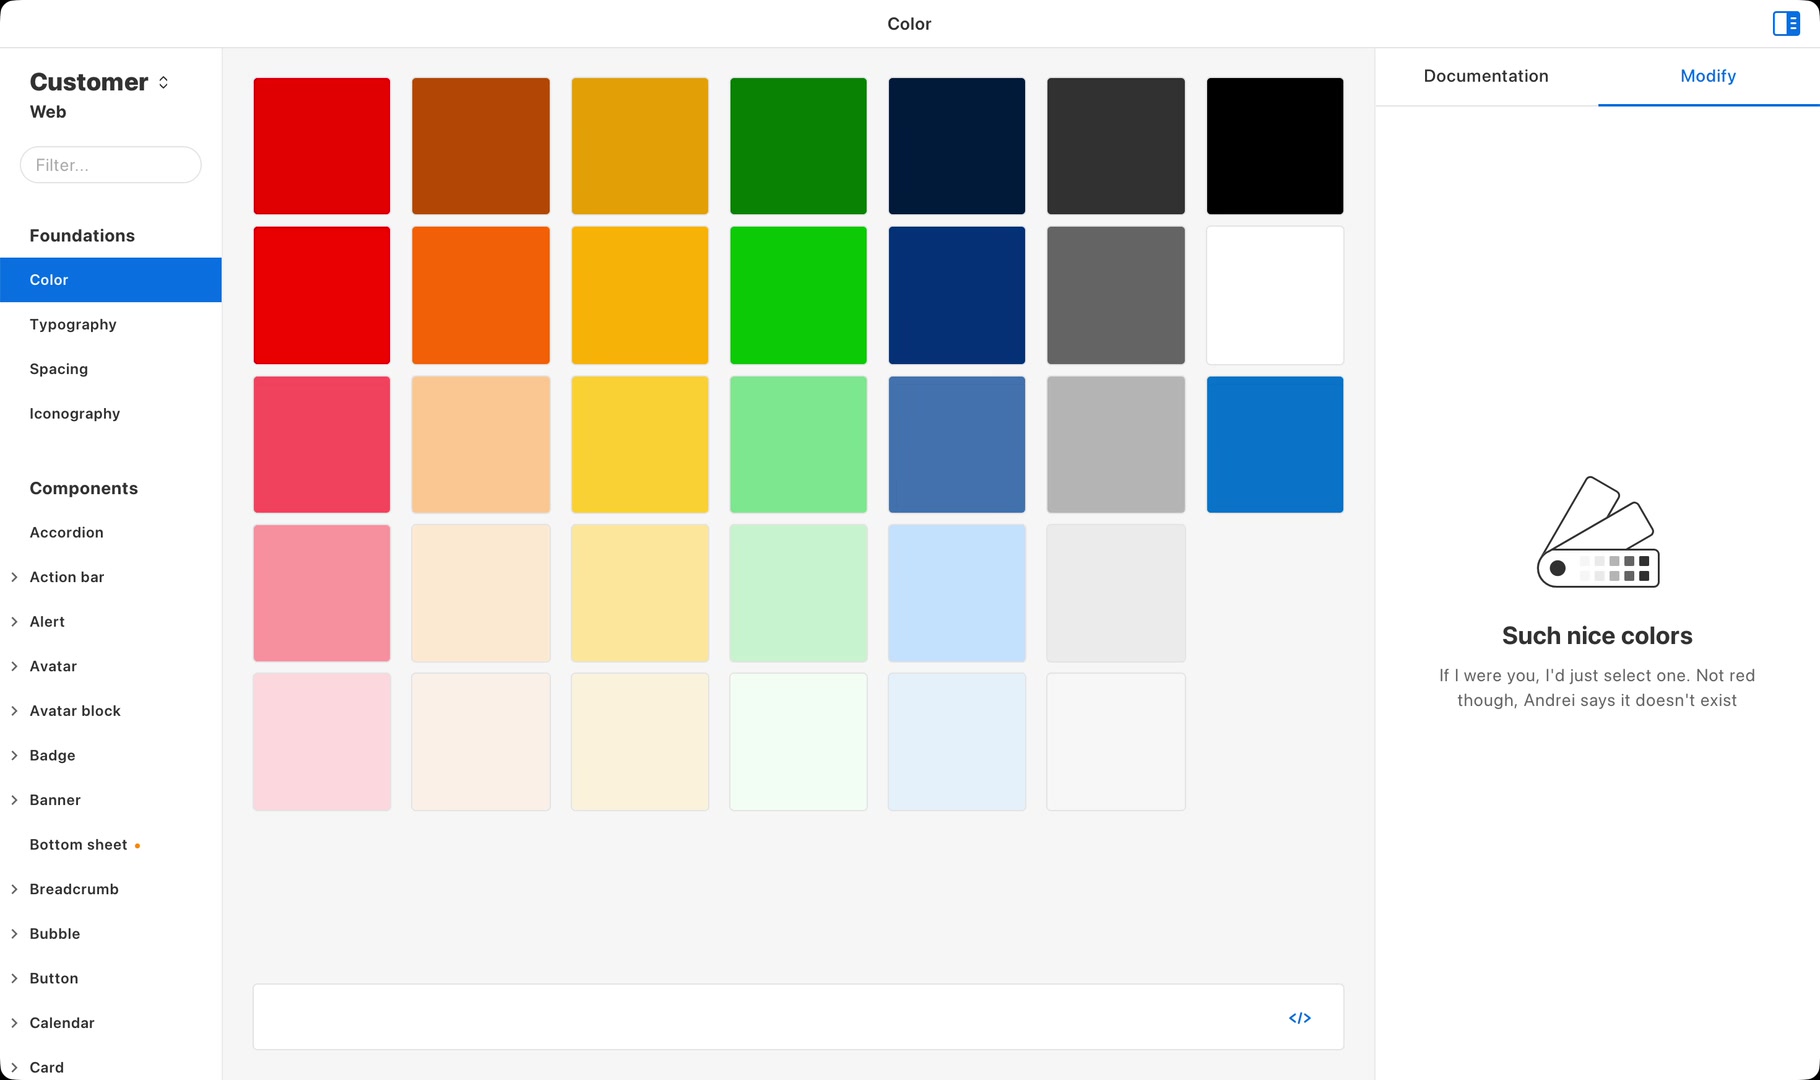Image resolution: width=1820 pixels, height=1080 pixels.
Task: Expand the Alert item
Action: coord(14,622)
